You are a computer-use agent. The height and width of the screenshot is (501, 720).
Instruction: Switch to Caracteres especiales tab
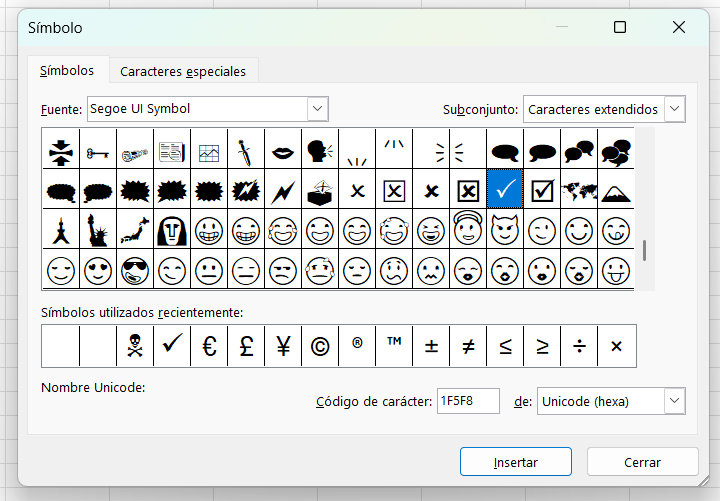pyautogui.click(x=183, y=71)
